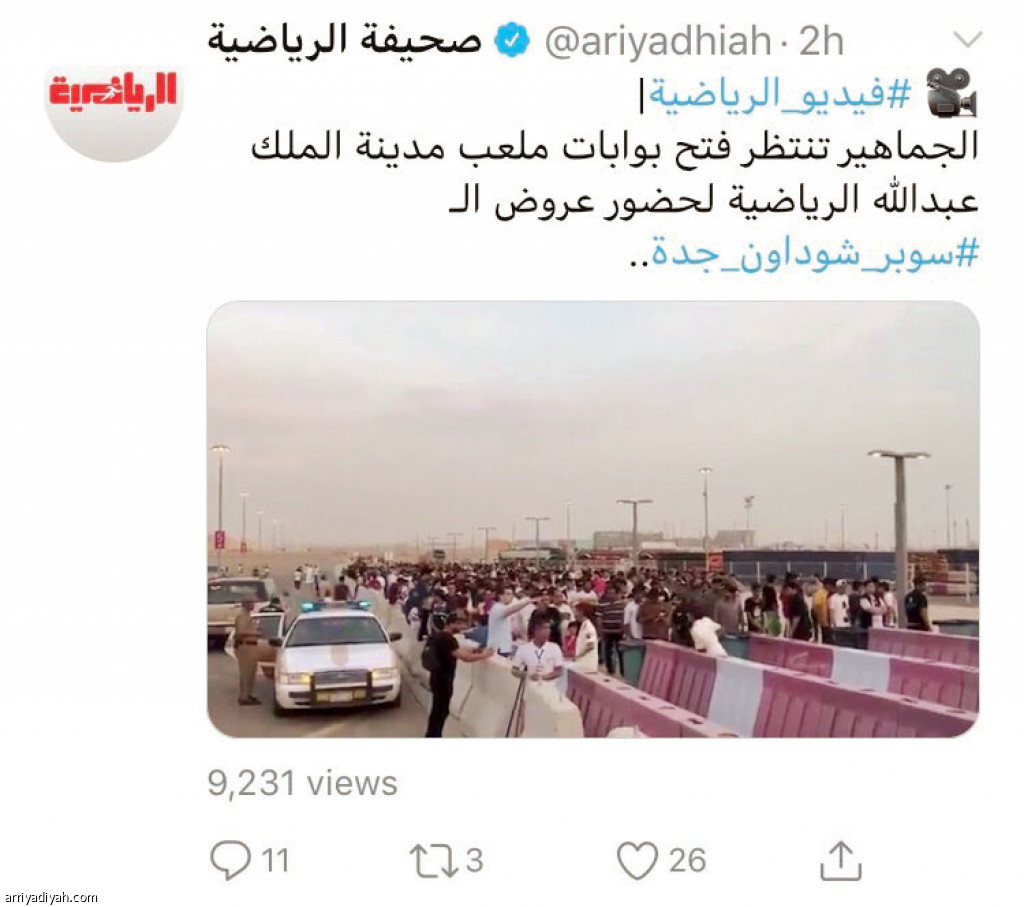Image resolution: width=1024 pixels, height=907 pixels.
Task: Click the 2h timestamp
Action: [x=822, y=41]
